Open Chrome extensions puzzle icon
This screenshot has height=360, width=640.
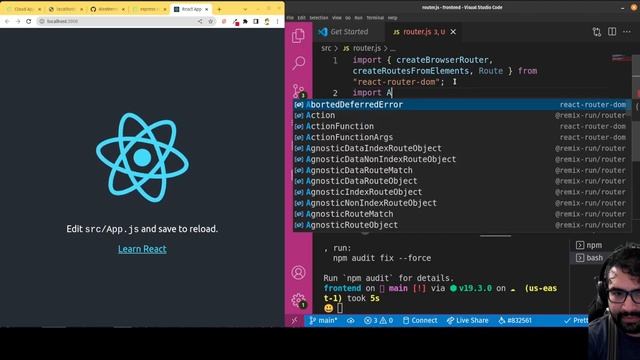click(x=245, y=21)
